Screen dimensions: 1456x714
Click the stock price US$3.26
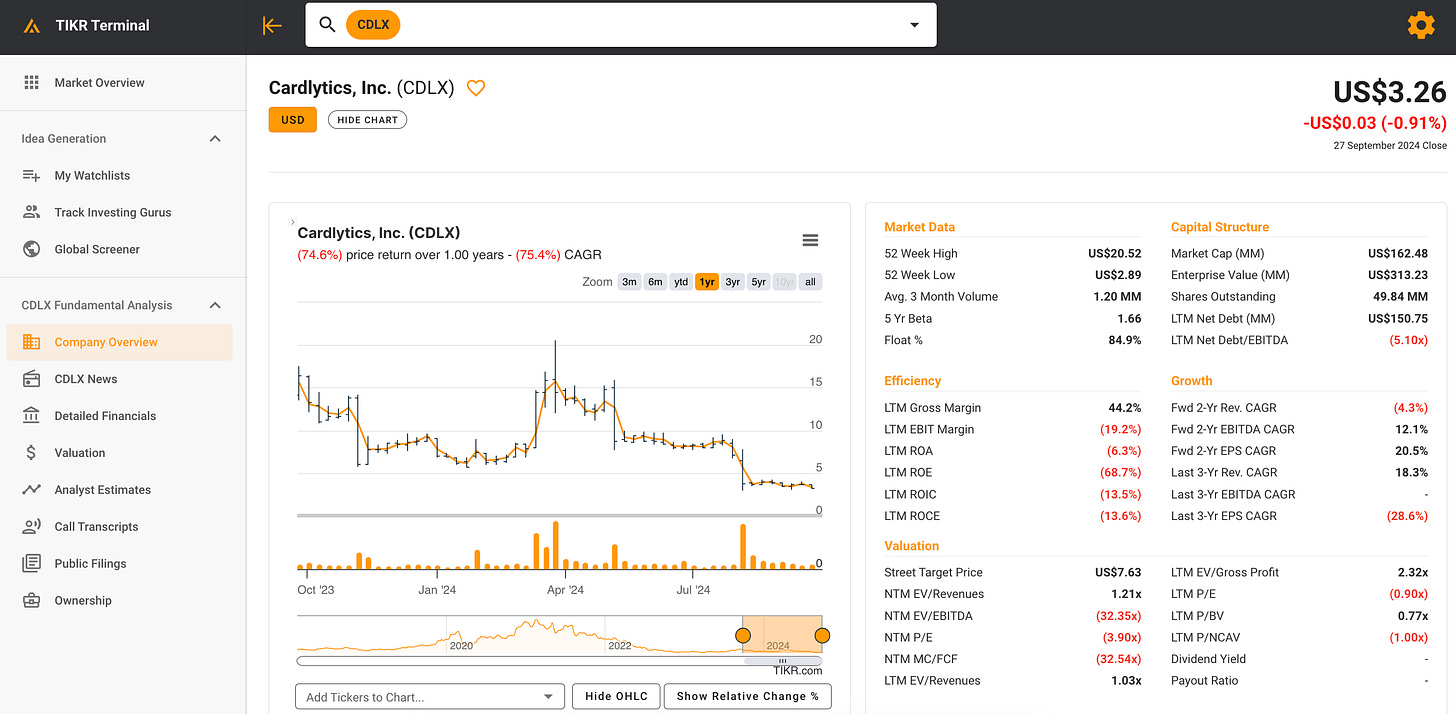pyautogui.click(x=1390, y=92)
